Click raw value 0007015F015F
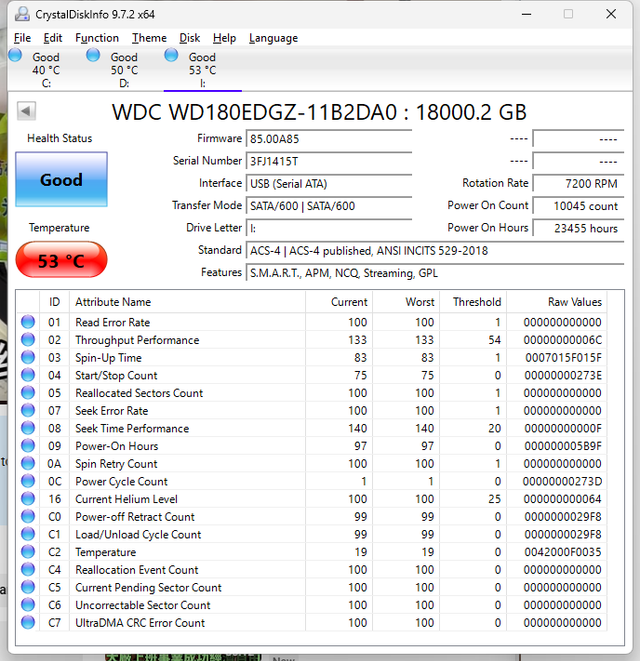Image resolution: width=640 pixels, height=661 pixels. 563,358
